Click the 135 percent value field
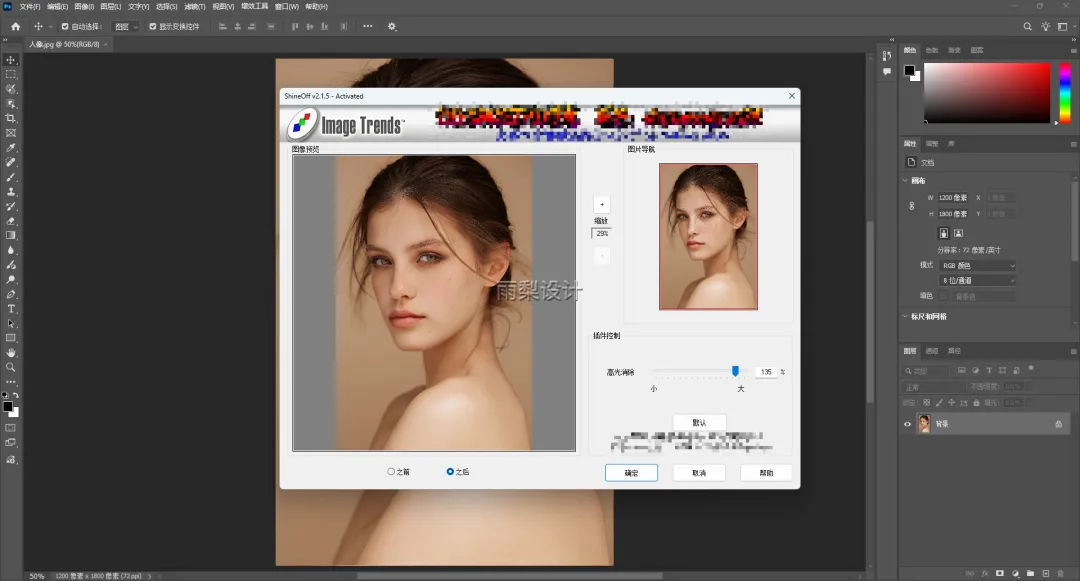The height and width of the screenshot is (581, 1080). pyautogui.click(x=766, y=372)
